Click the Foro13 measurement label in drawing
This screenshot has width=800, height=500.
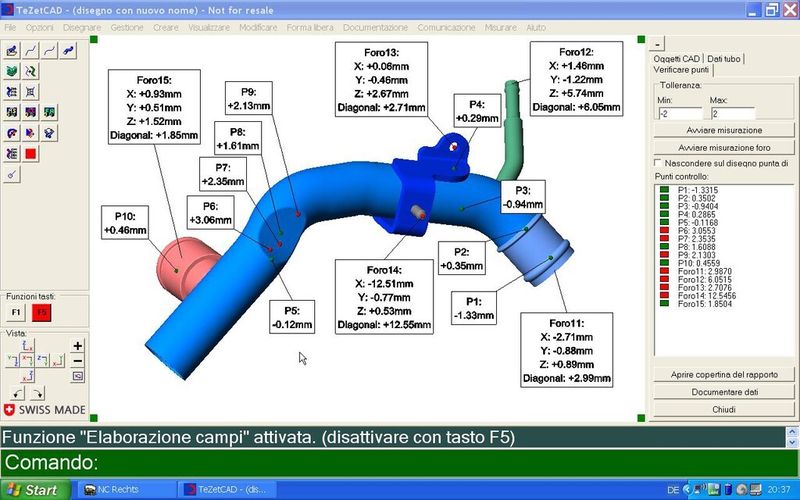pyautogui.click(x=381, y=80)
